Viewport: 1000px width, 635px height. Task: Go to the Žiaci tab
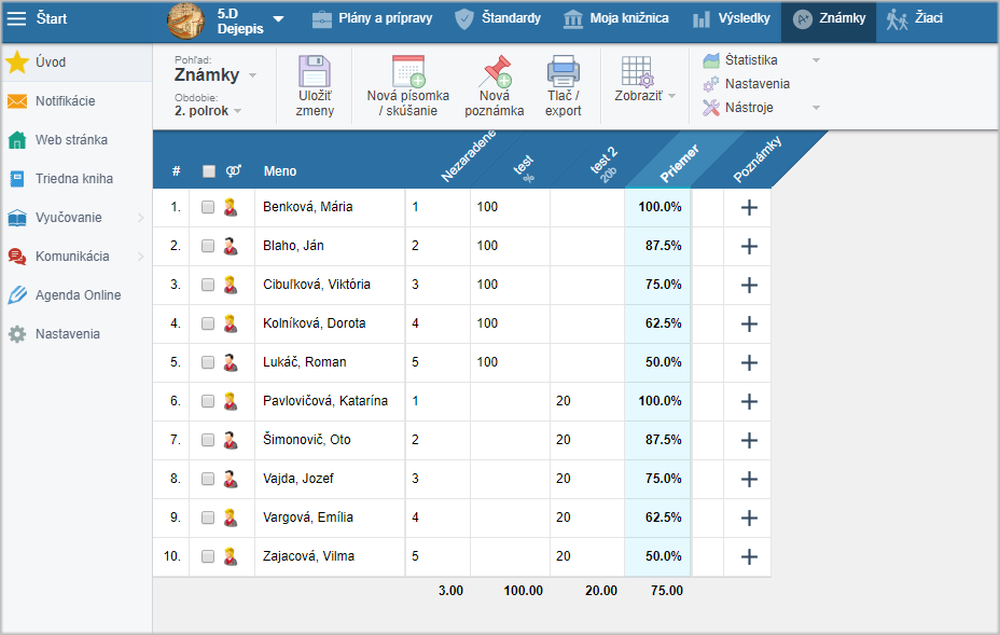[914, 19]
